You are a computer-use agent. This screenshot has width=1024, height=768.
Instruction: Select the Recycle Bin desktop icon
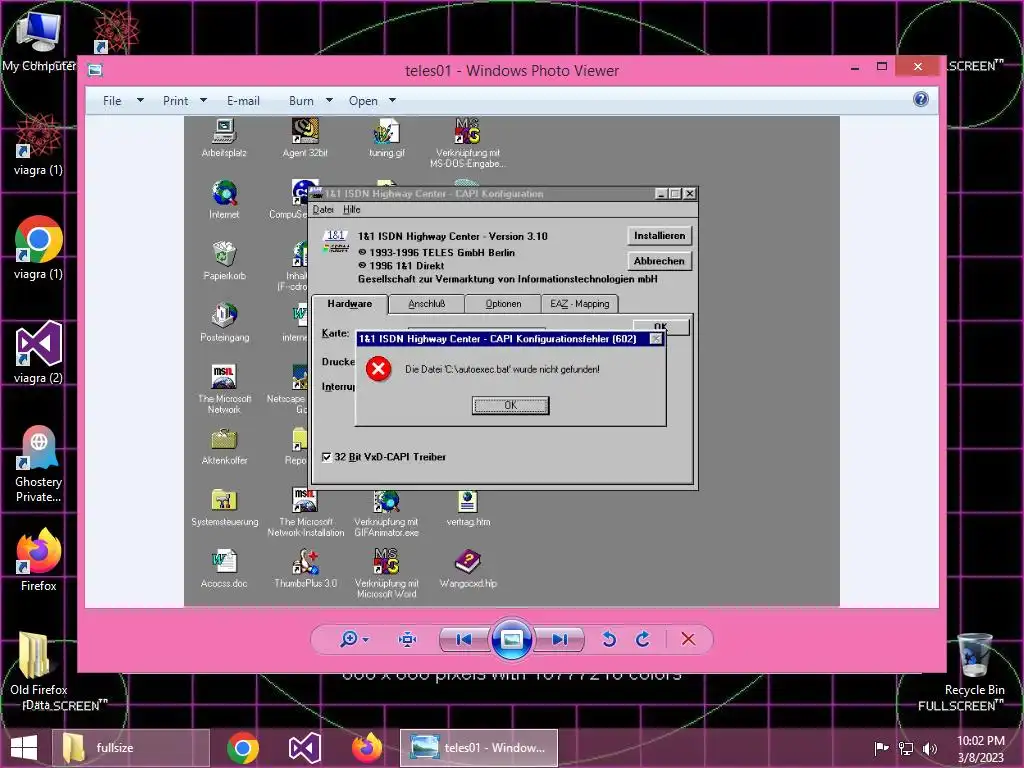pyautogui.click(x=974, y=665)
